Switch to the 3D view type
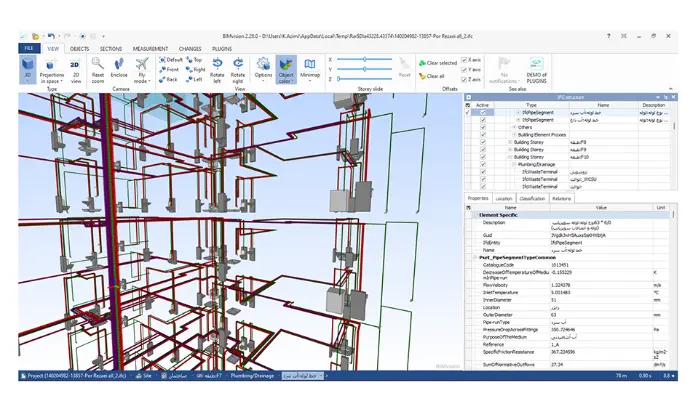The image size is (690, 409). 28,70
